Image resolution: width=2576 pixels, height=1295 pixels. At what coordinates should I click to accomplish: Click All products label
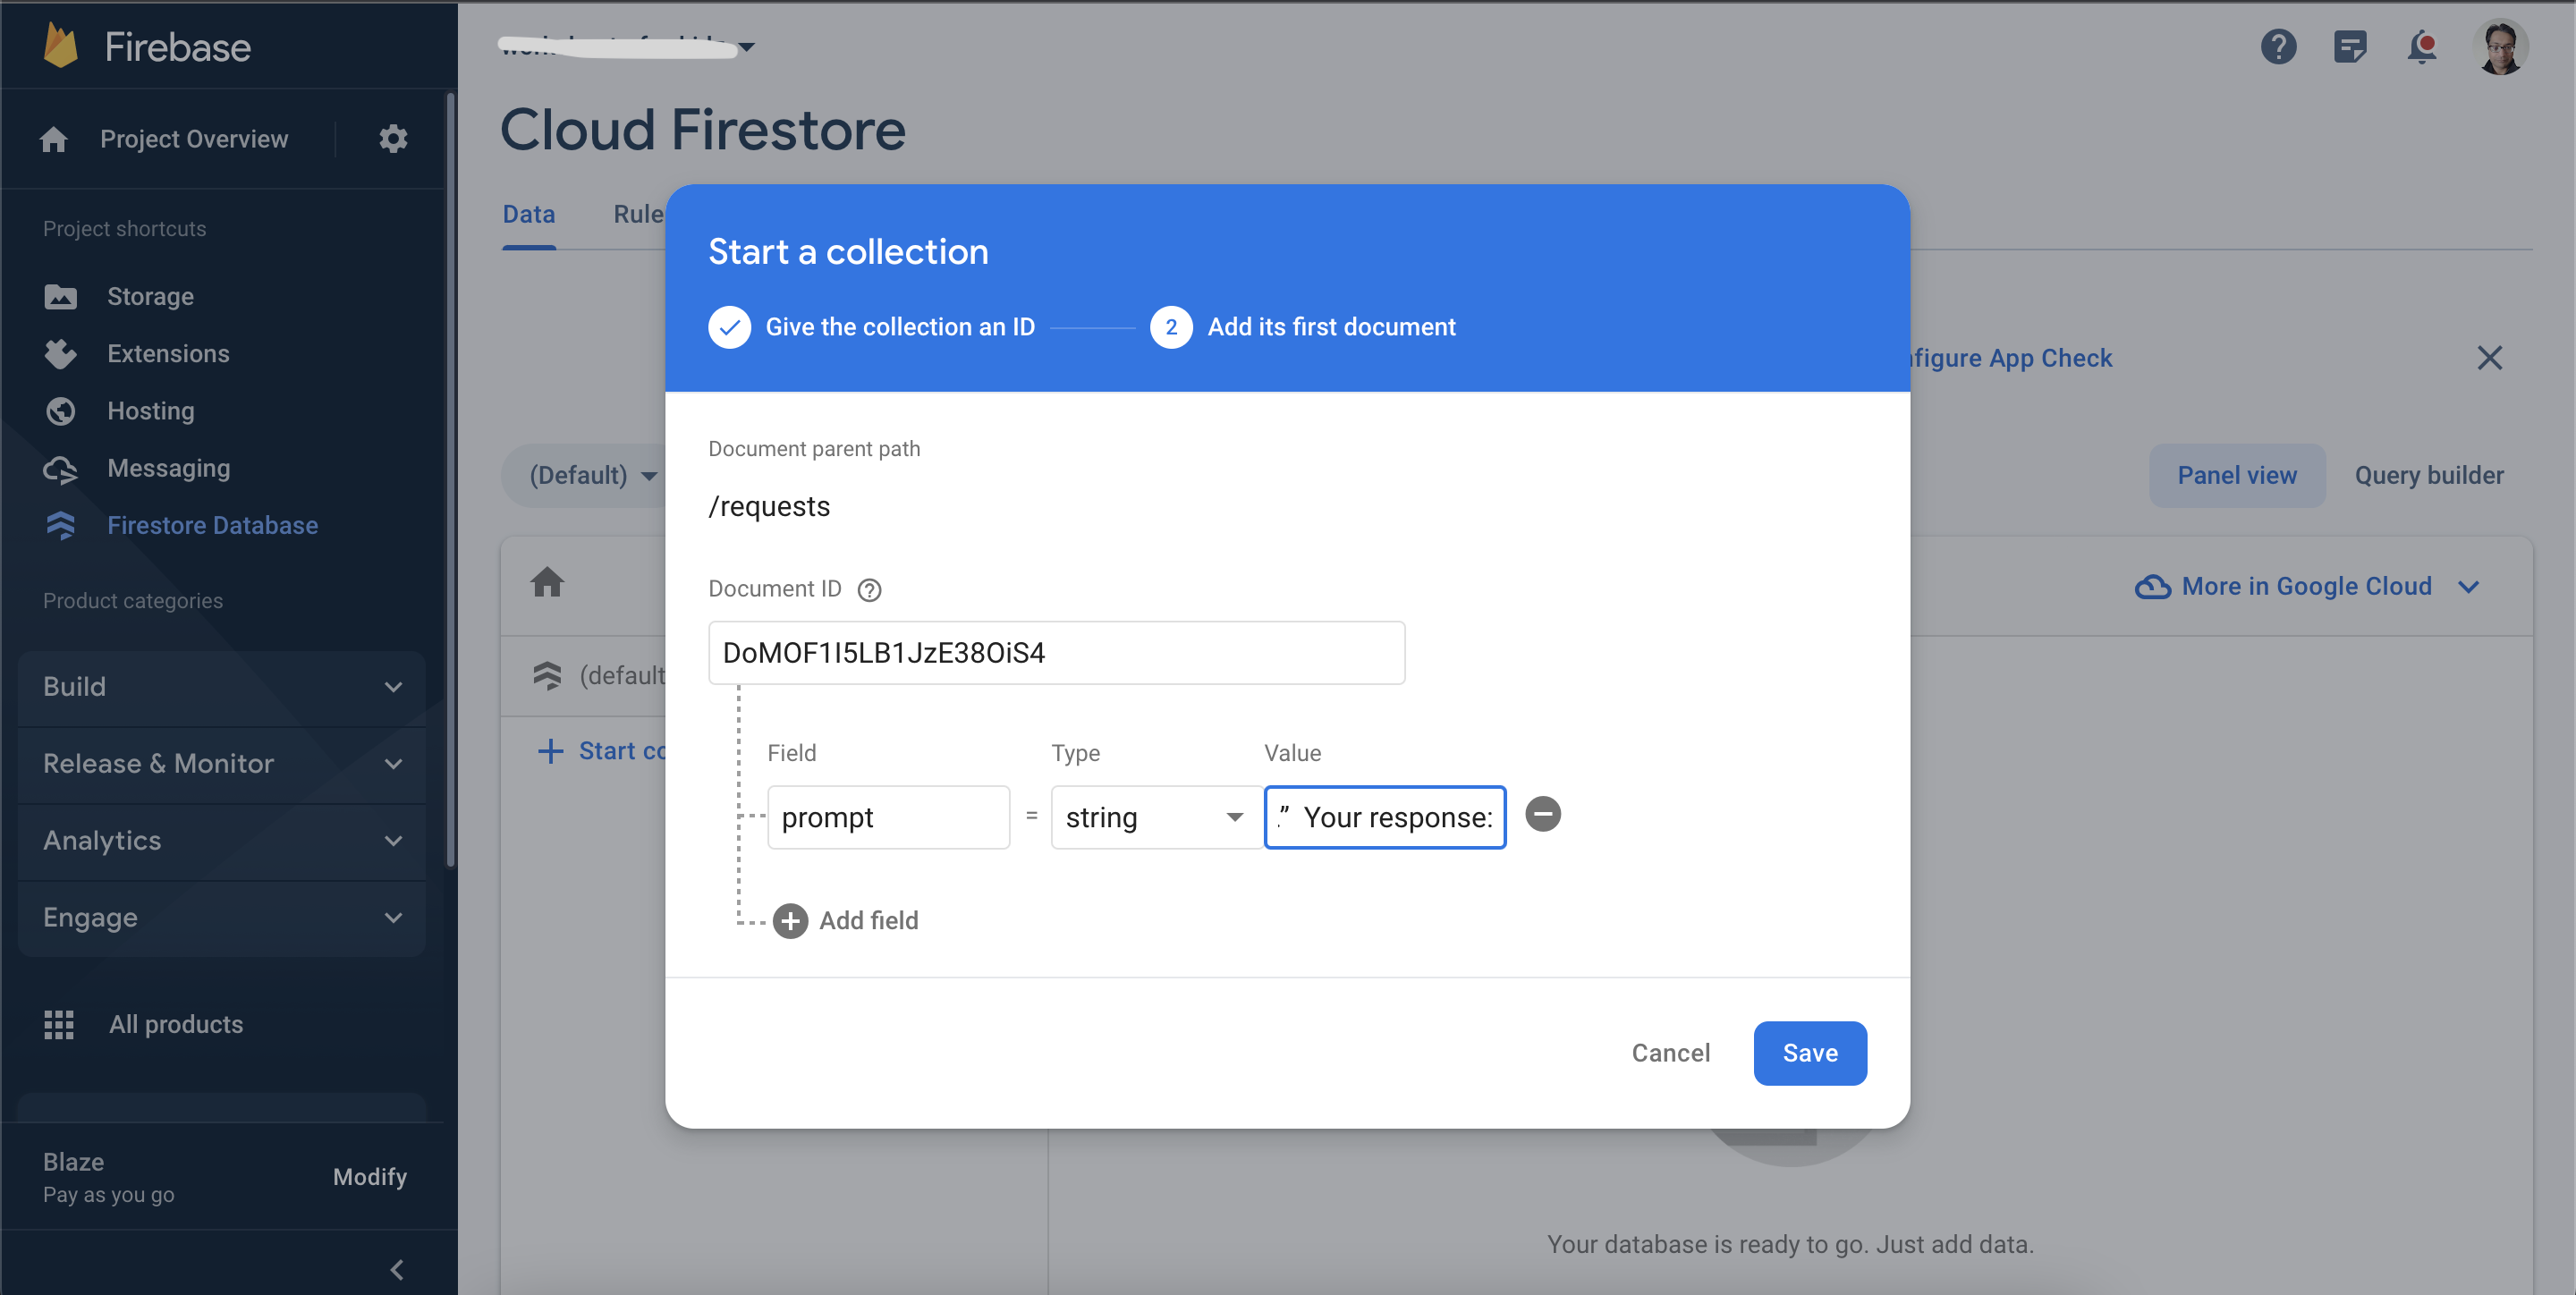point(176,1024)
